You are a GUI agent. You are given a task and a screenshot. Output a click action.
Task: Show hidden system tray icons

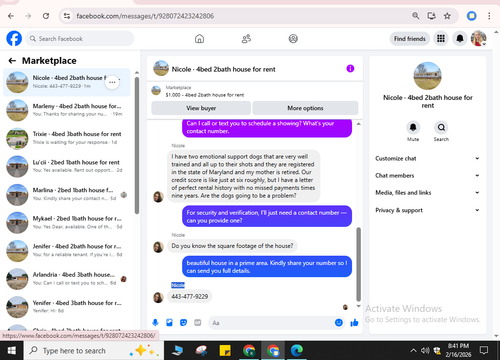(x=413, y=351)
